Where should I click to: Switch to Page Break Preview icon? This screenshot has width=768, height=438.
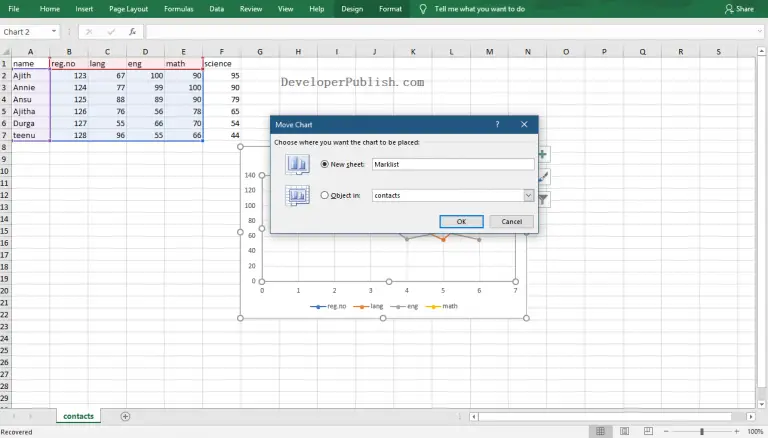pyautogui.click(x=650, y=431)
